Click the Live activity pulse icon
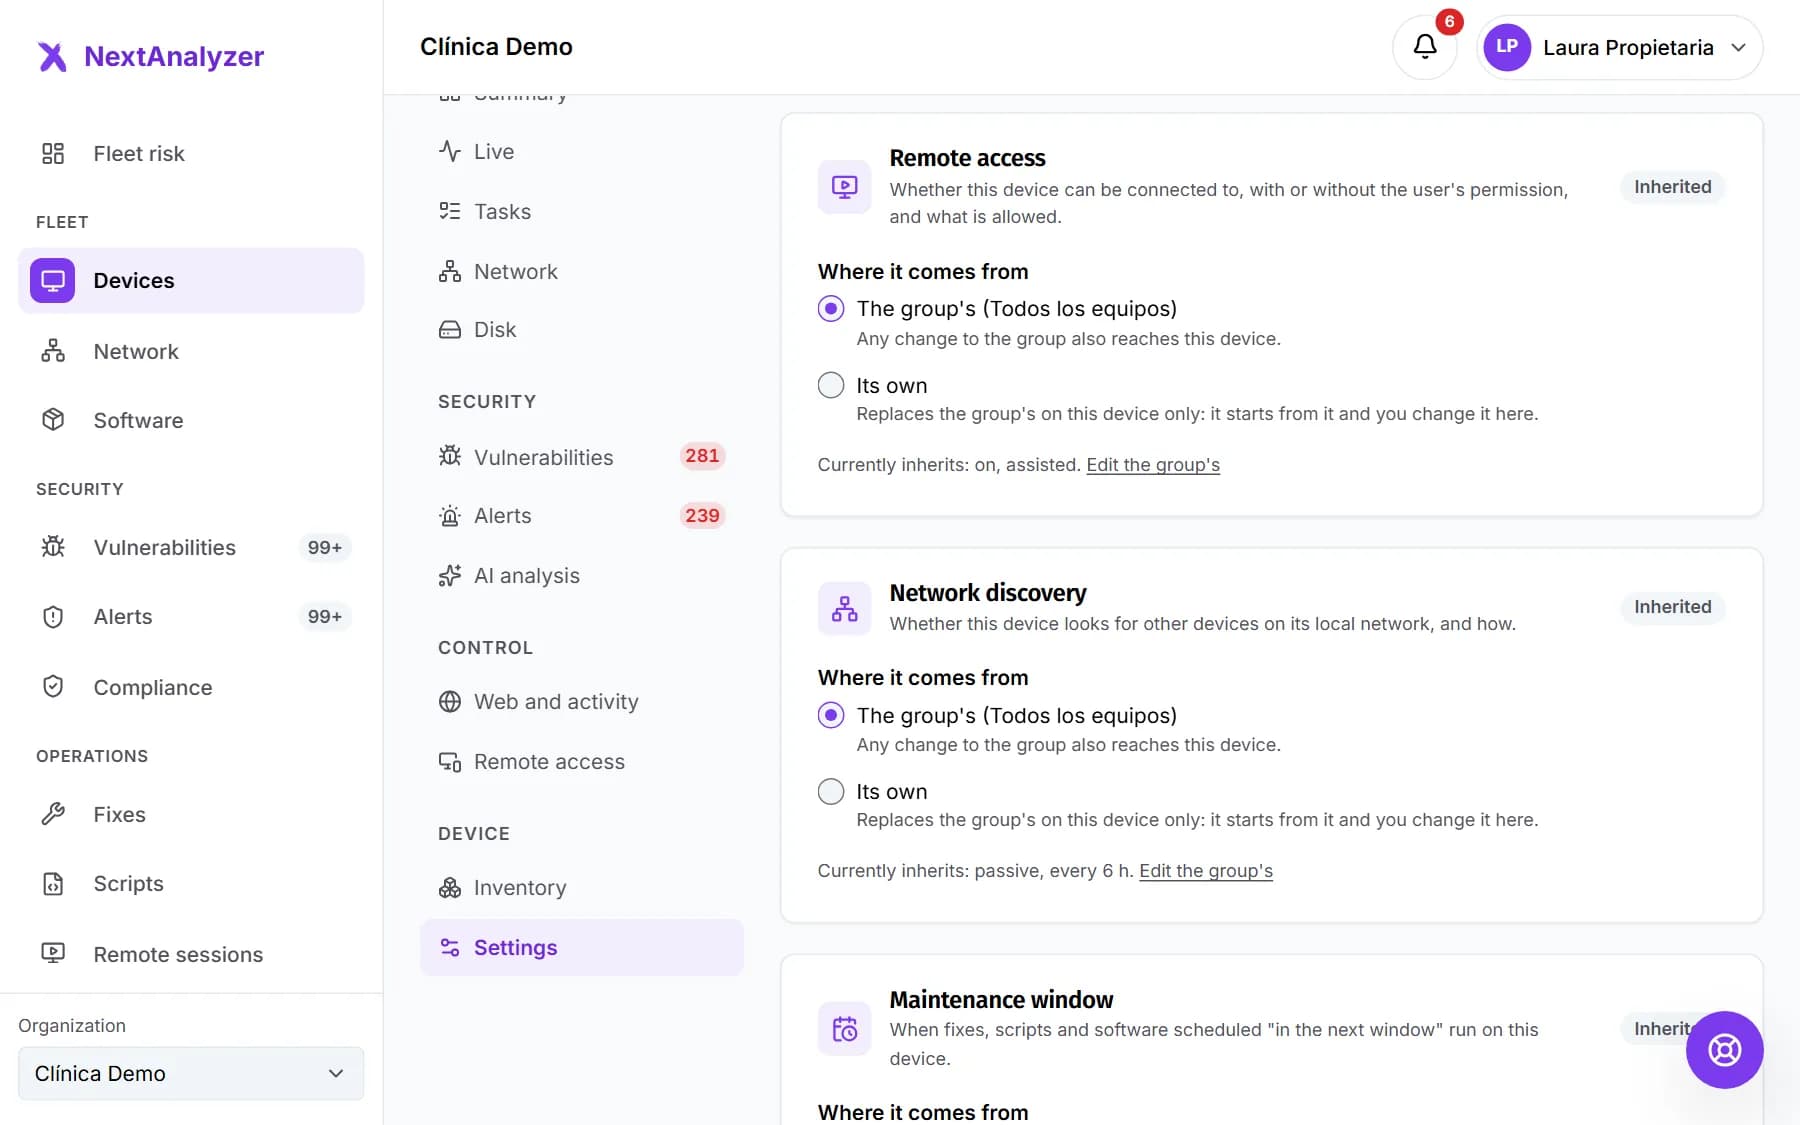1800x1125 pixels. click(450, 151)
